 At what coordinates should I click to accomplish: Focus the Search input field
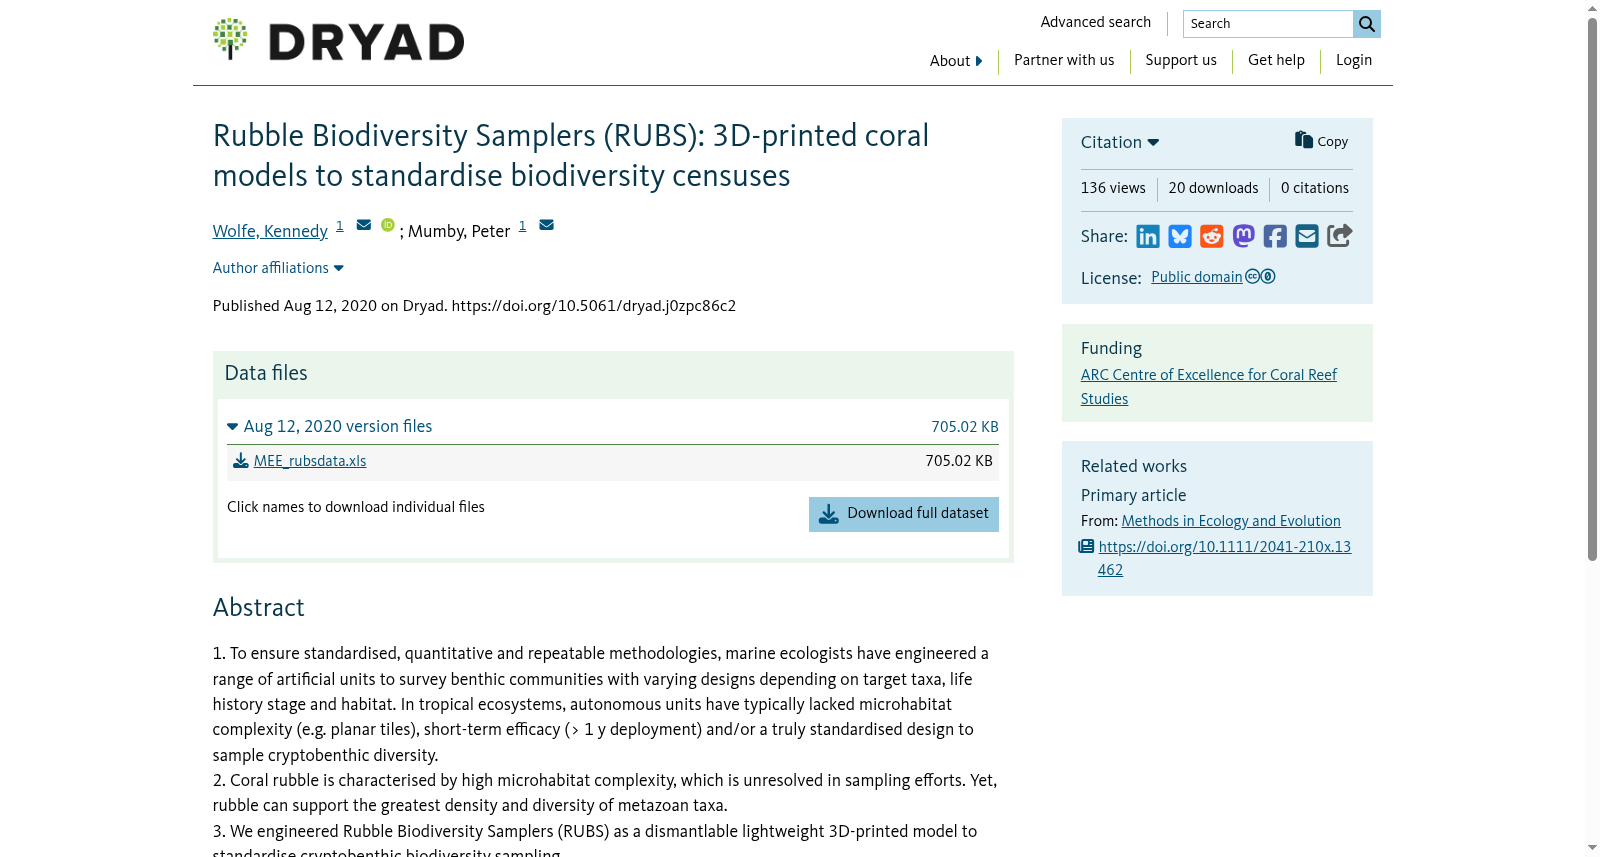[x=1268, y=24]
